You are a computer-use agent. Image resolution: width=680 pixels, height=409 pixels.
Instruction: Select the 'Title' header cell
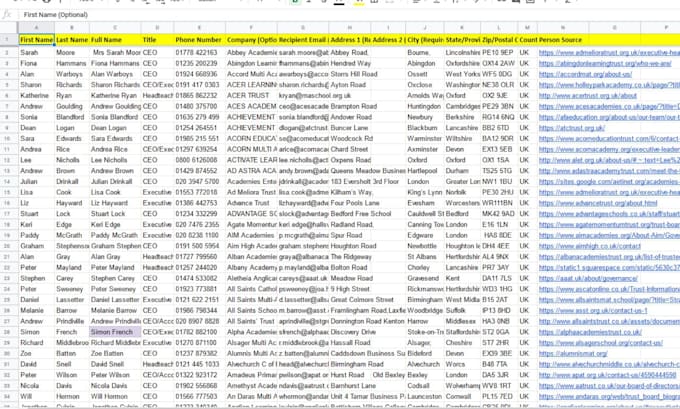[x=157, y=39]
